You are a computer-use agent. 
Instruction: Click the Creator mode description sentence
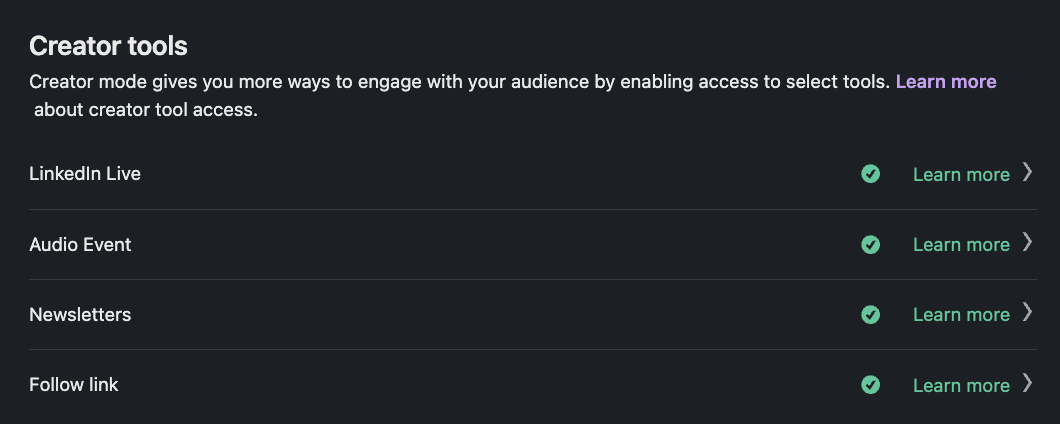[x=460, y=82]
